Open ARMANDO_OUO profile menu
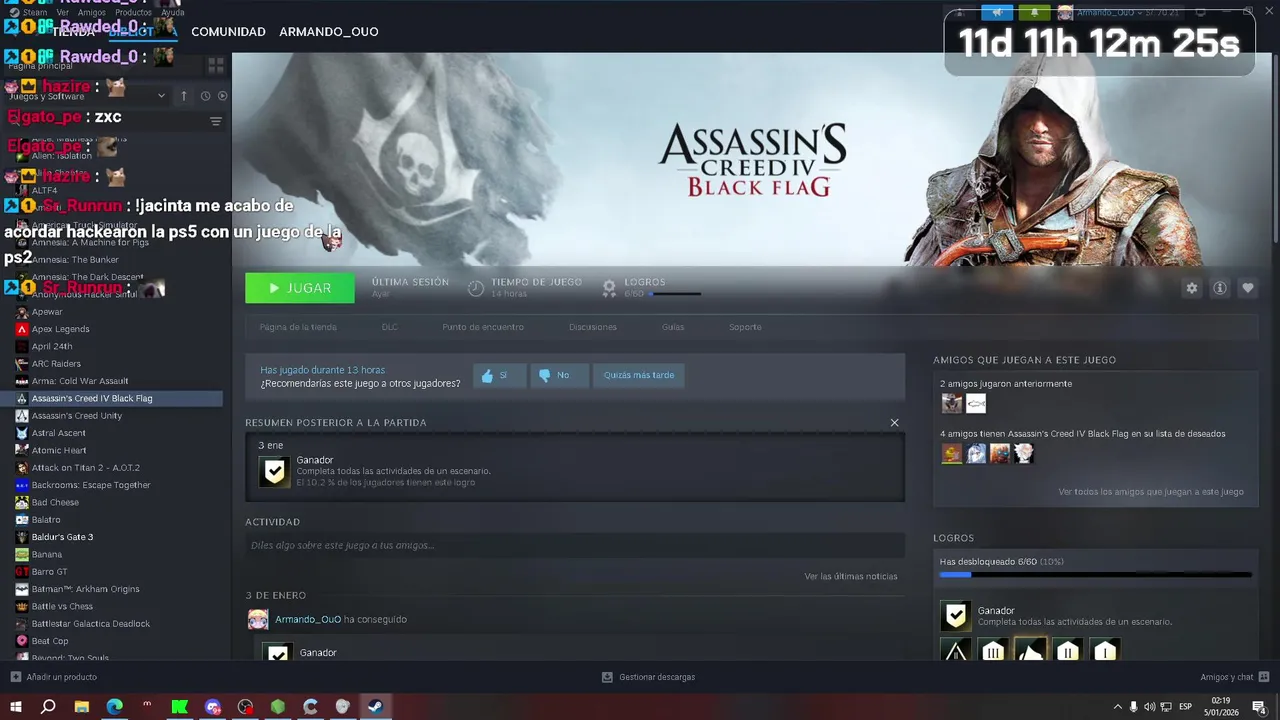Image resolution: width=1280 pixels, height=720 pixels. tap(329, 32)
